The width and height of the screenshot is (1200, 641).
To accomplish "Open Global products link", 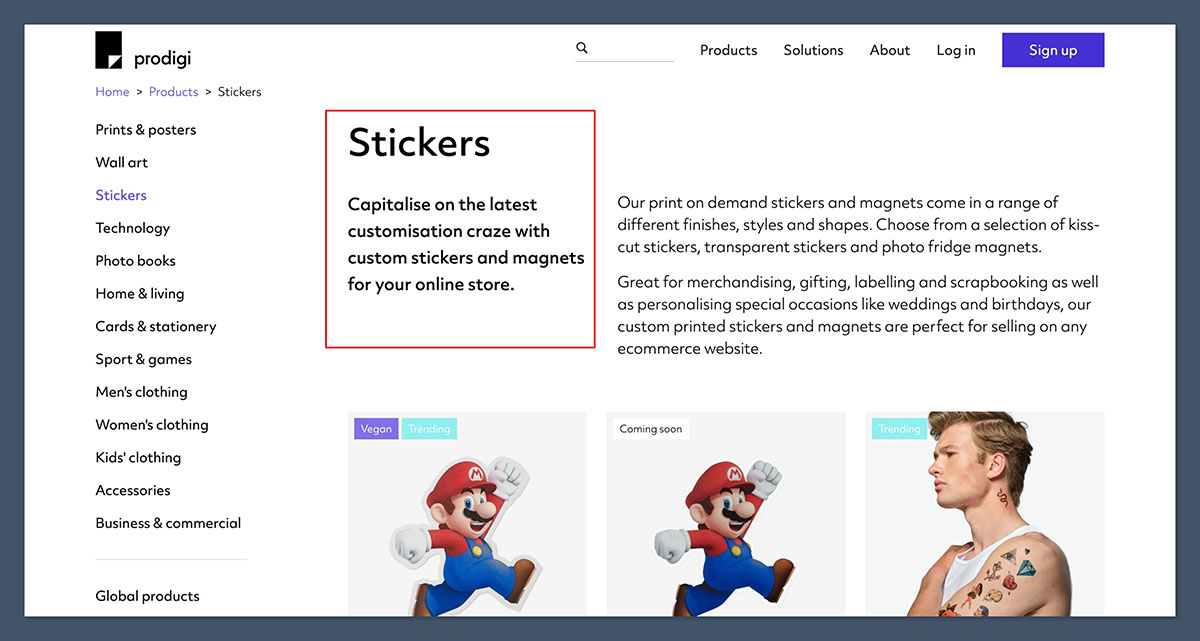I will (x=147, y=596).
